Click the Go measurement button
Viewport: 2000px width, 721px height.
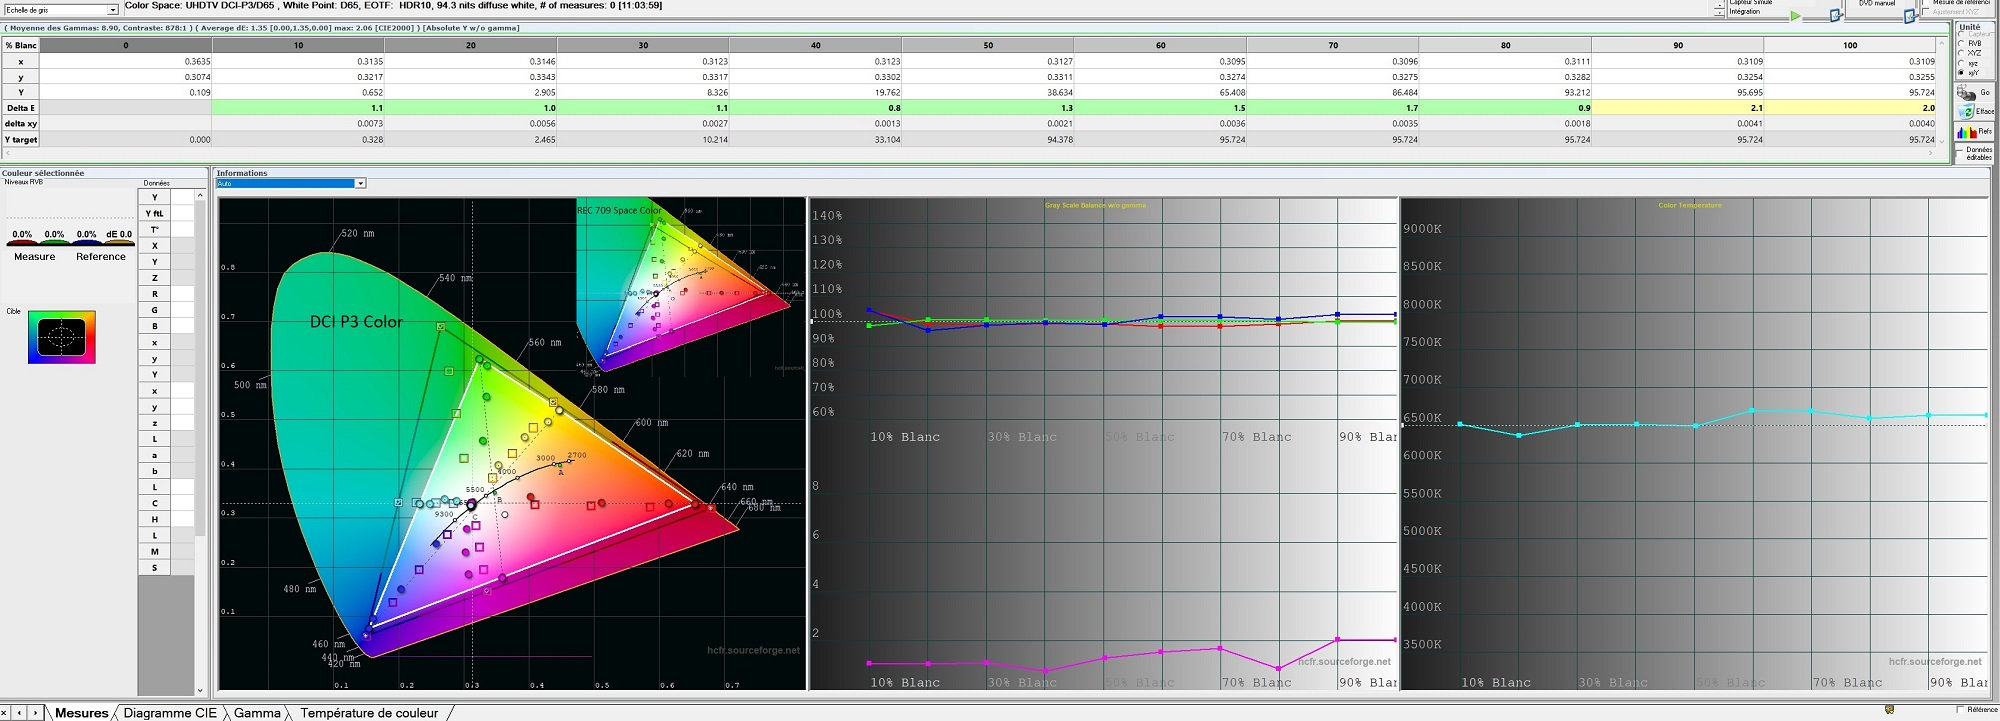pos(1974,92)
